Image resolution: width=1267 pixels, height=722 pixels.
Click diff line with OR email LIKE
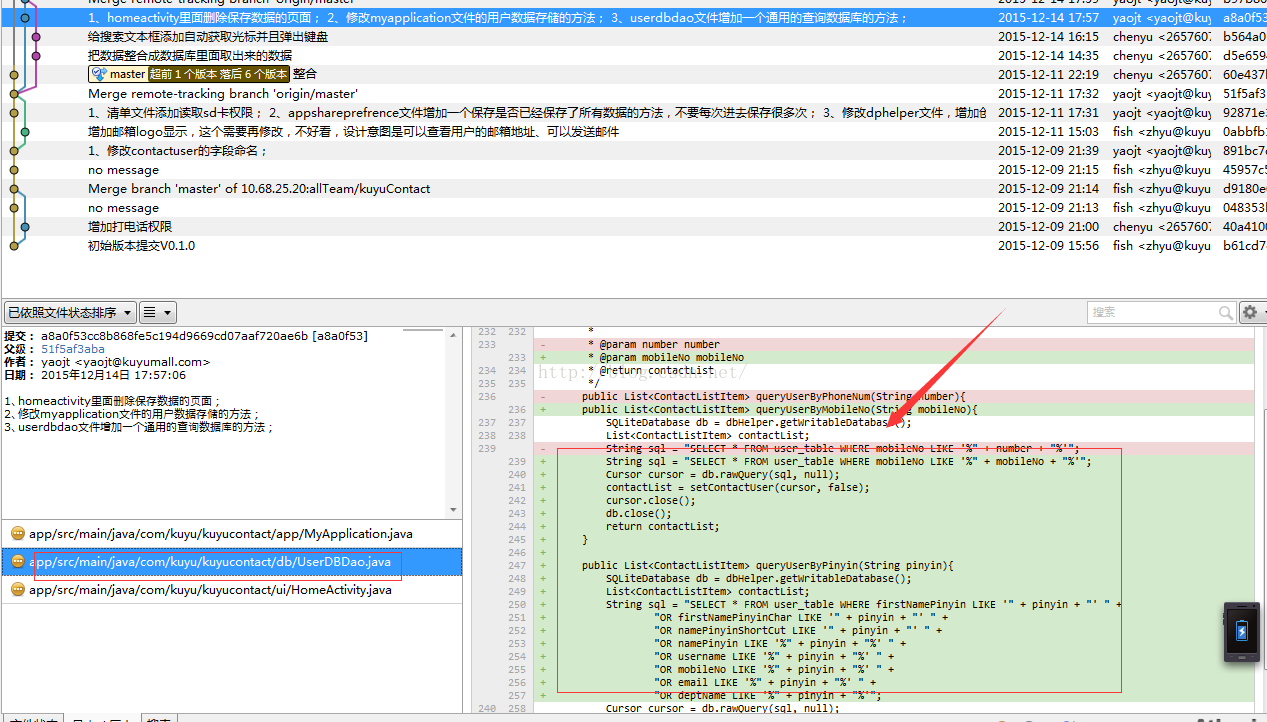point(765,682)
